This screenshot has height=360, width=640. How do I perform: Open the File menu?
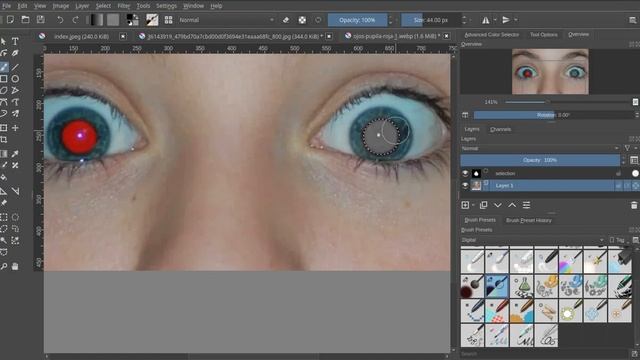click(x=7, y=6)
